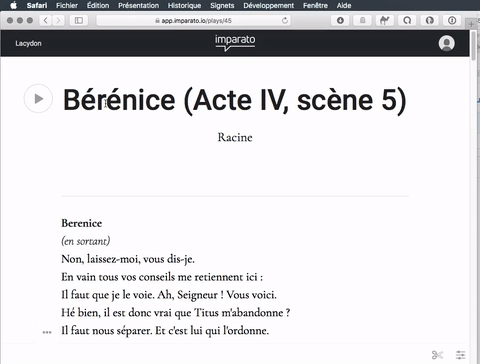
Task: Open the Lacydon link in header
Action: 28,44
